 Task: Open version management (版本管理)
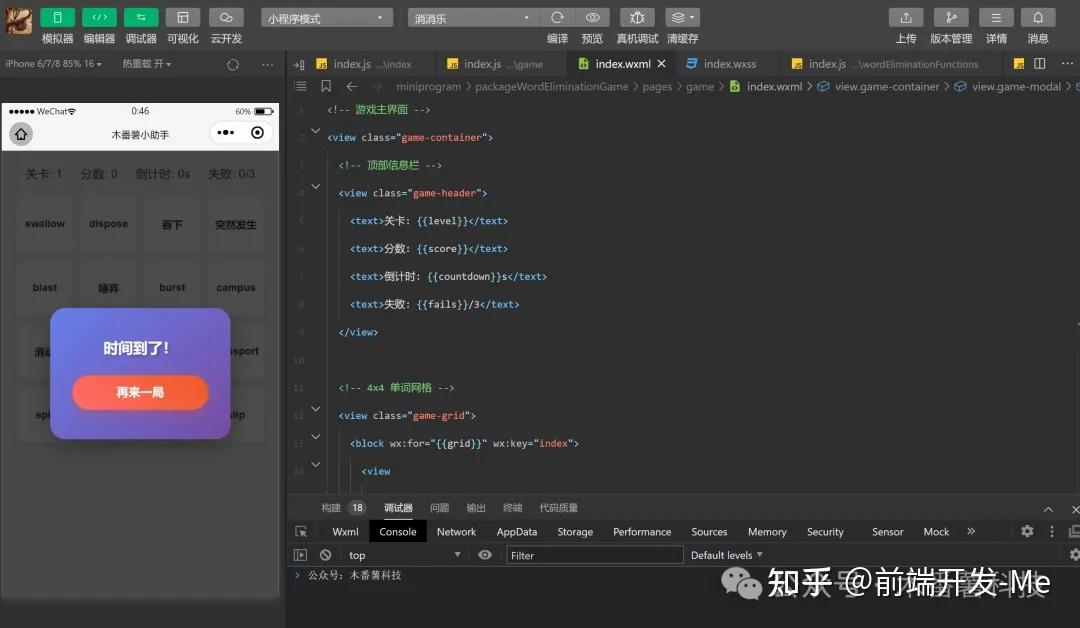951,17
